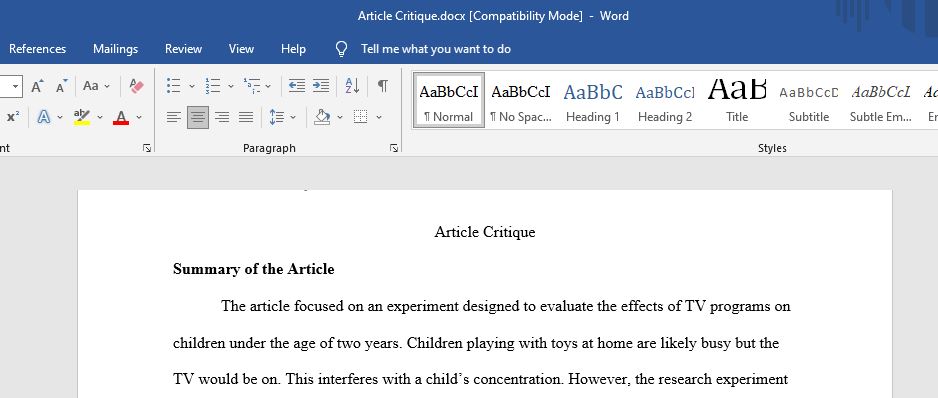This screenshot has height=398, width=938.
Task: Apply the Heading 1 style
Action: coord(593,100)
